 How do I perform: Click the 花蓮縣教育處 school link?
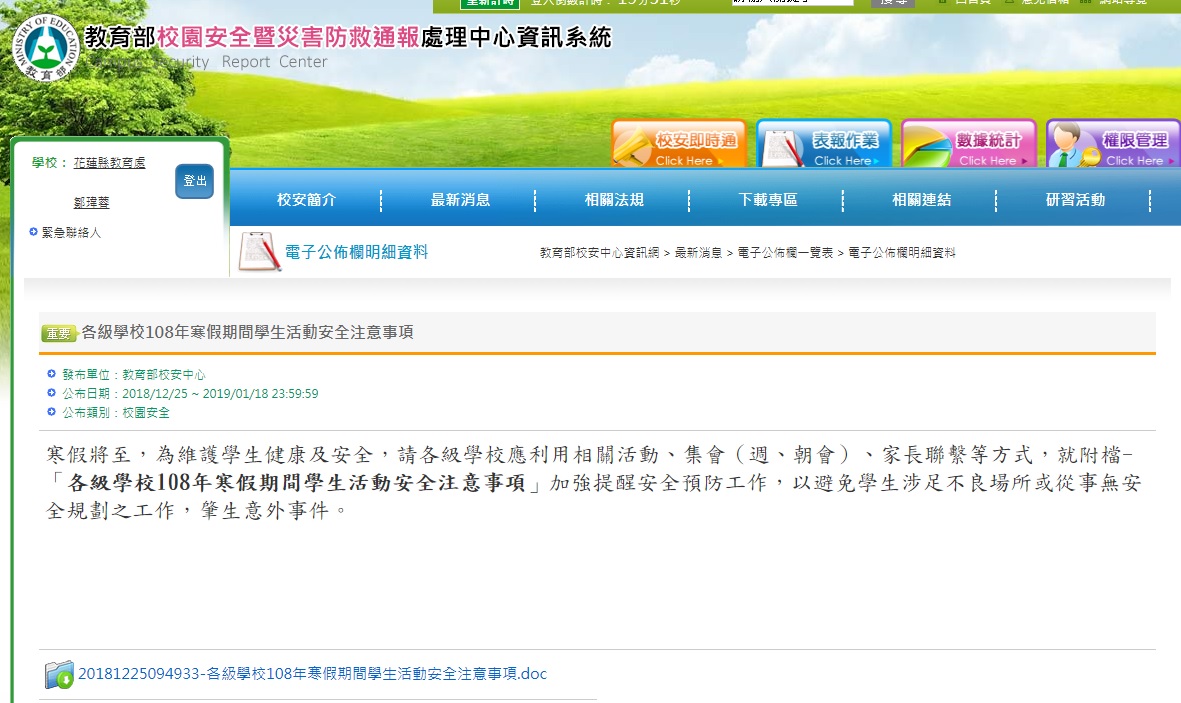[109, 163]
